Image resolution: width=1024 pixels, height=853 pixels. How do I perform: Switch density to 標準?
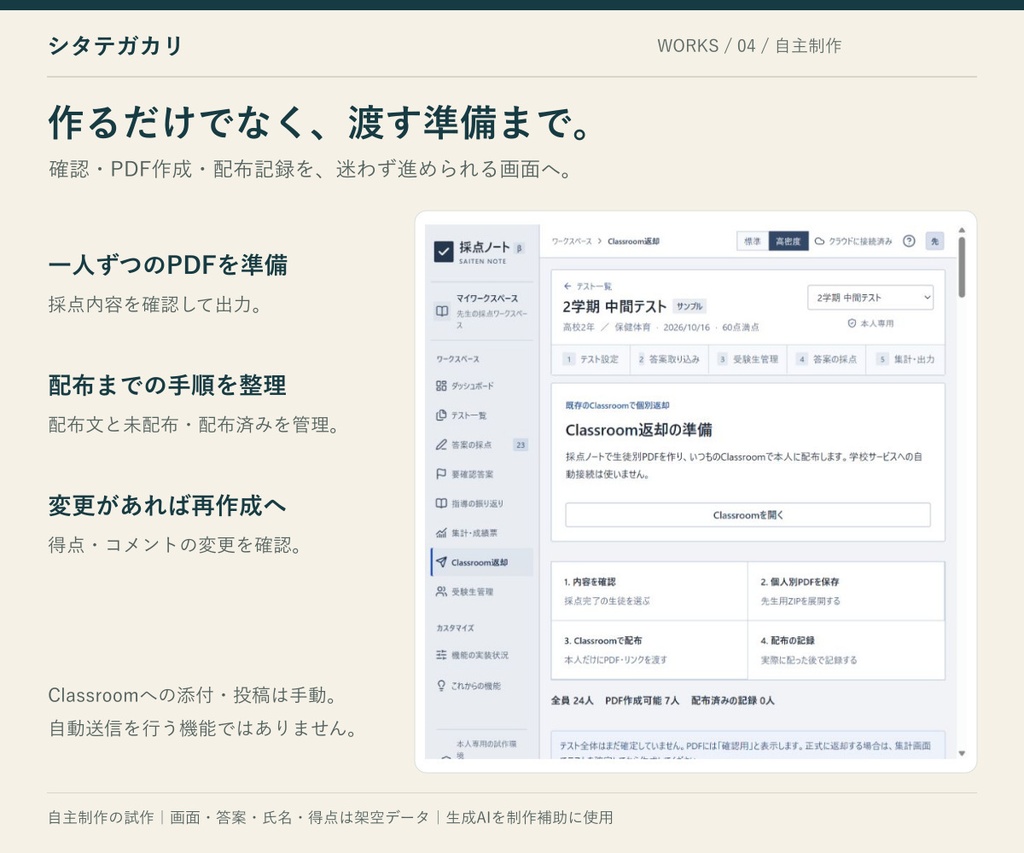click(752, 241)
